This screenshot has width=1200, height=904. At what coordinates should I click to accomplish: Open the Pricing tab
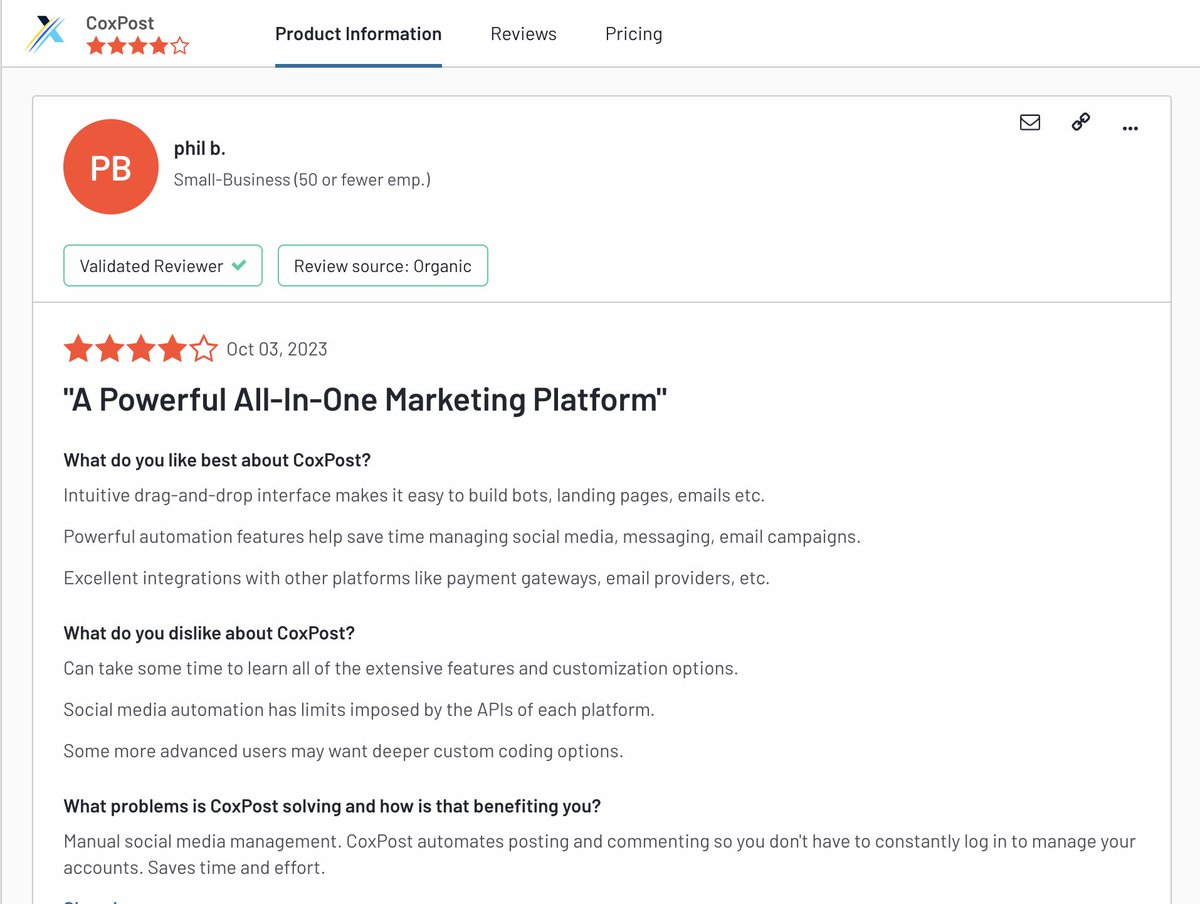[633, 34]
